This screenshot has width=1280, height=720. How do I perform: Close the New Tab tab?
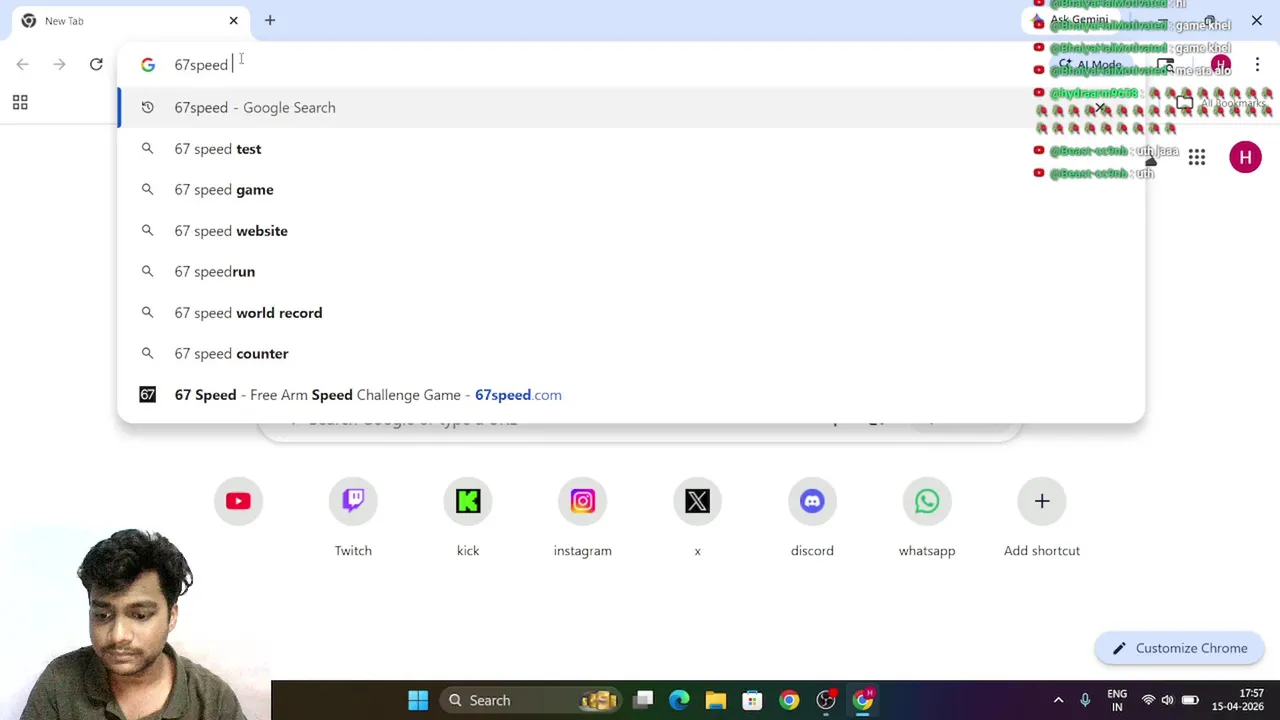234,20
